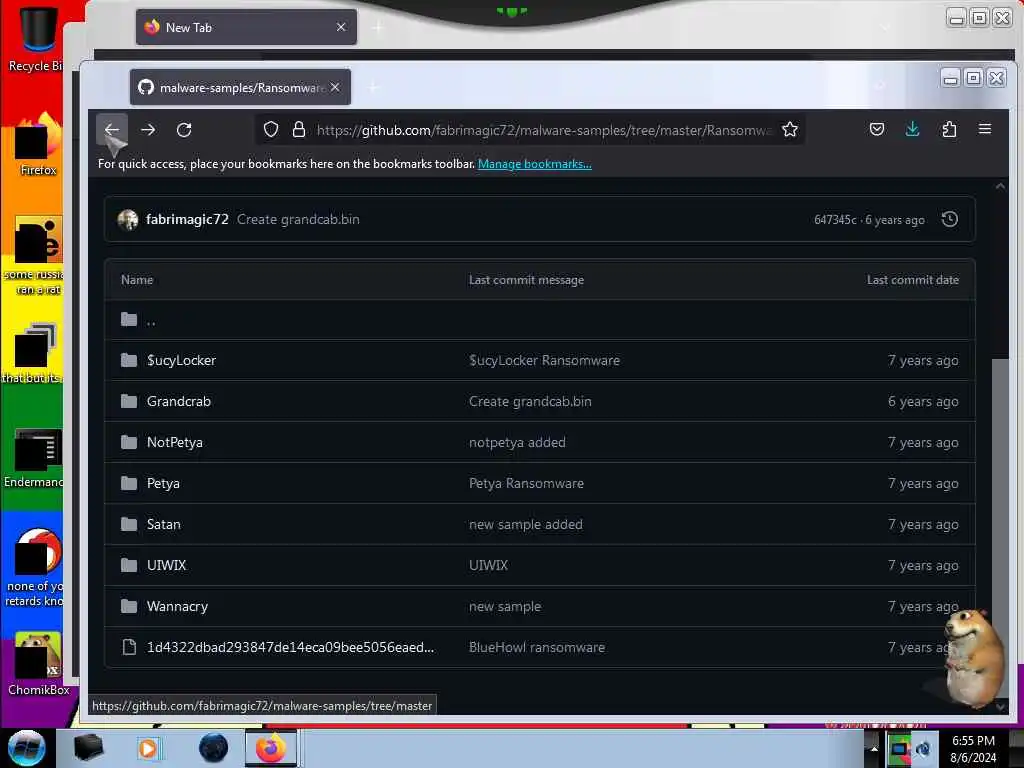Image resolution: width=1024 pixels, height=768 pixels.
Task: Select the Firefox desktop shortcut
Action: coord(39,144)
